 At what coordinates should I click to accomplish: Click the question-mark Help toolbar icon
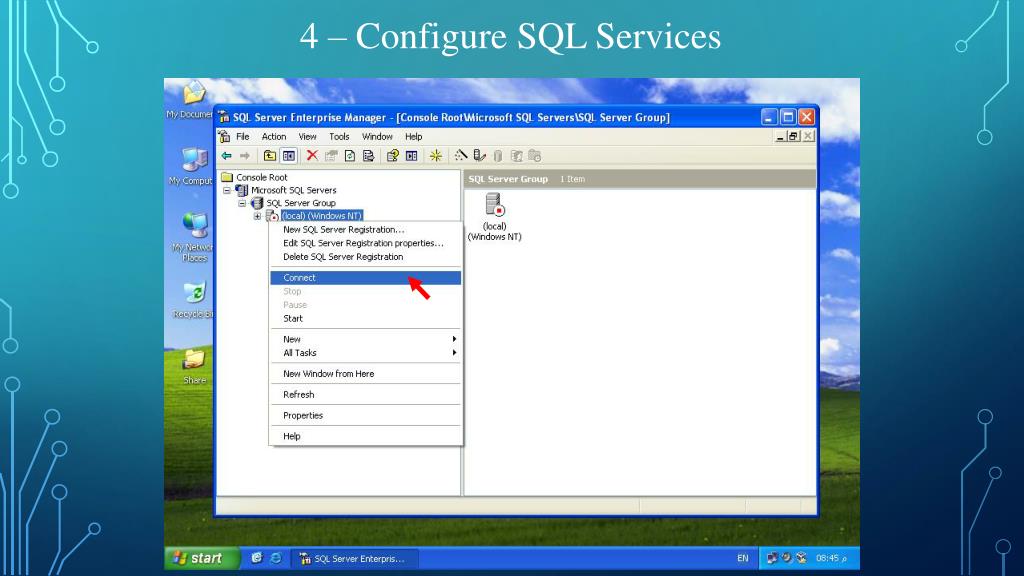point(392,155)
